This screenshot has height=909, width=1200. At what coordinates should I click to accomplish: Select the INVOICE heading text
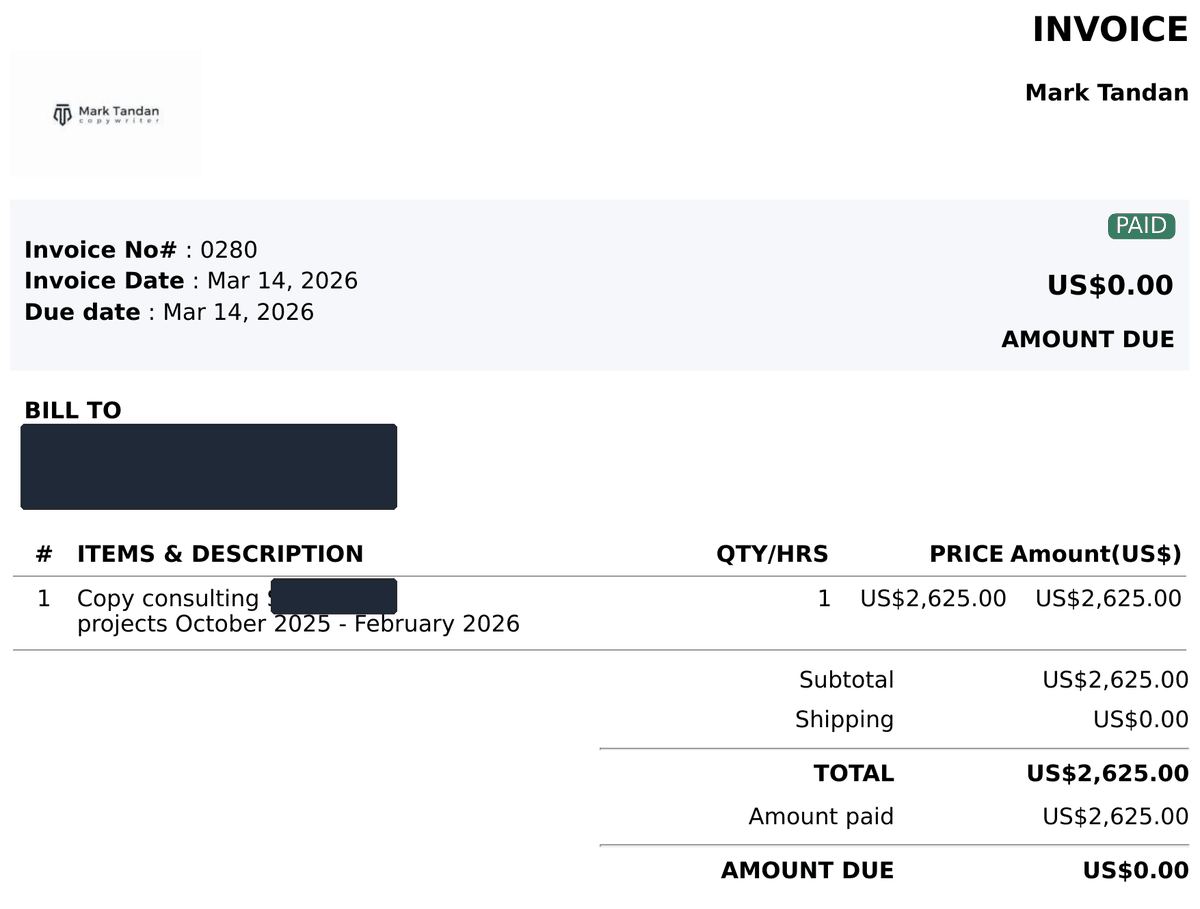point(1110,30)
